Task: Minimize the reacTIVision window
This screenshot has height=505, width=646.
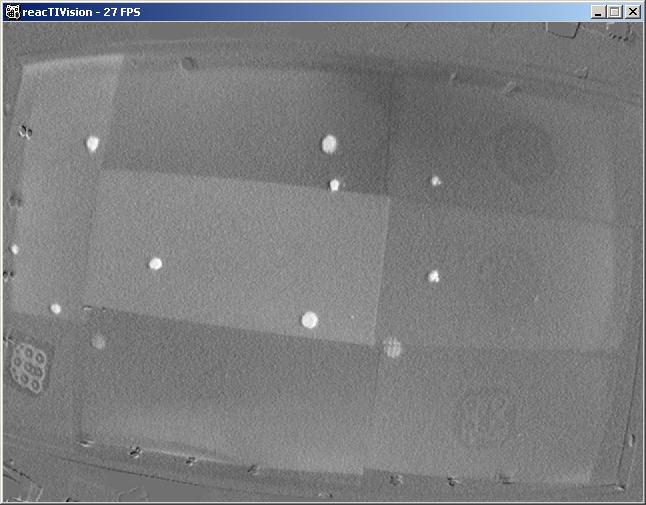Action: pyautogui.click(x=598, y=12)
